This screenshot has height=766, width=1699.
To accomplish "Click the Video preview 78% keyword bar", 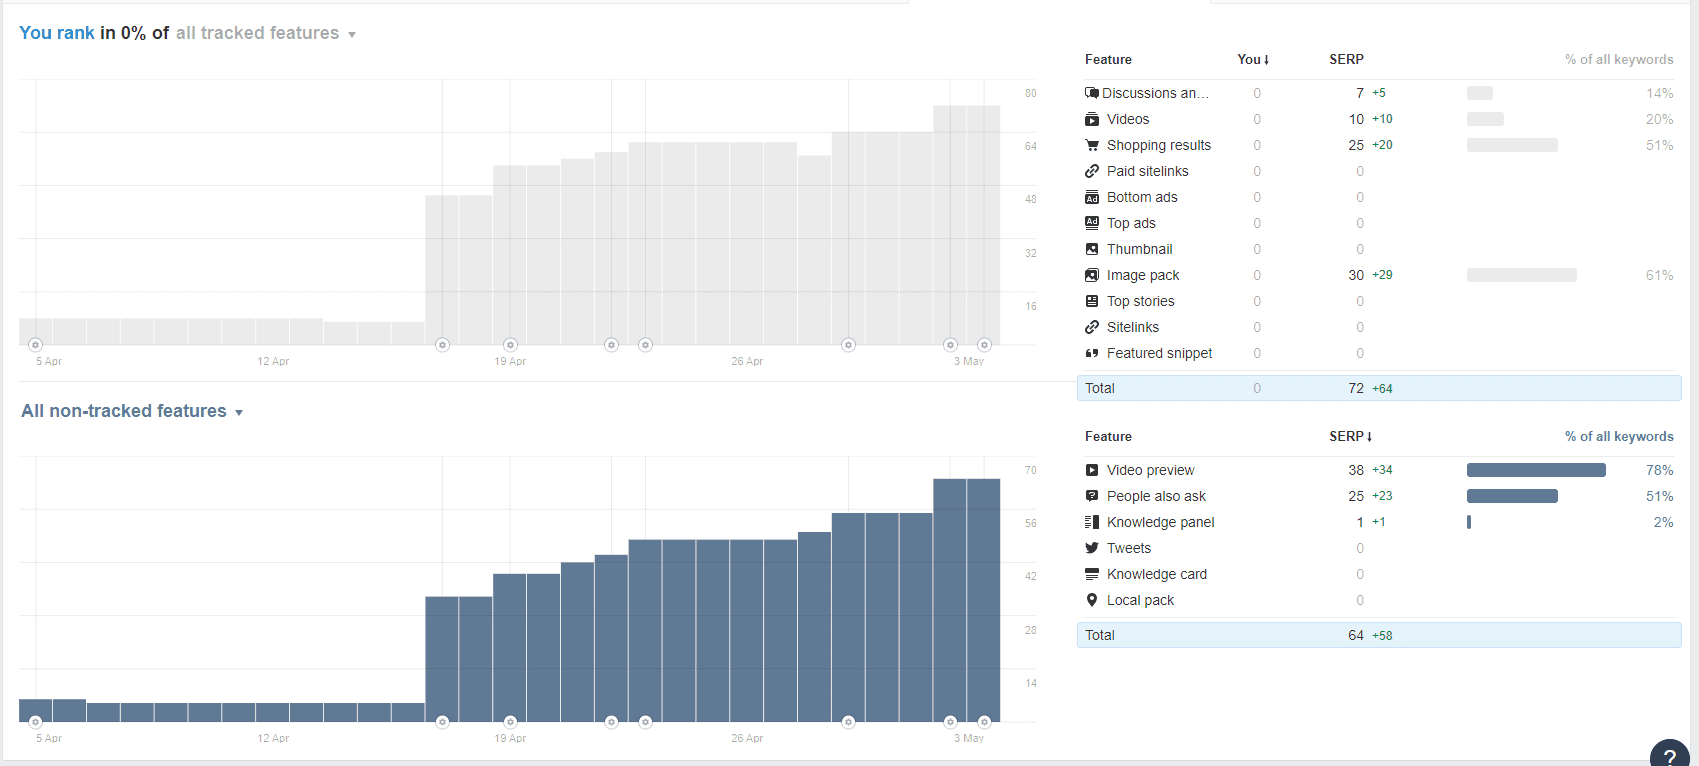I will (1536, 470).
